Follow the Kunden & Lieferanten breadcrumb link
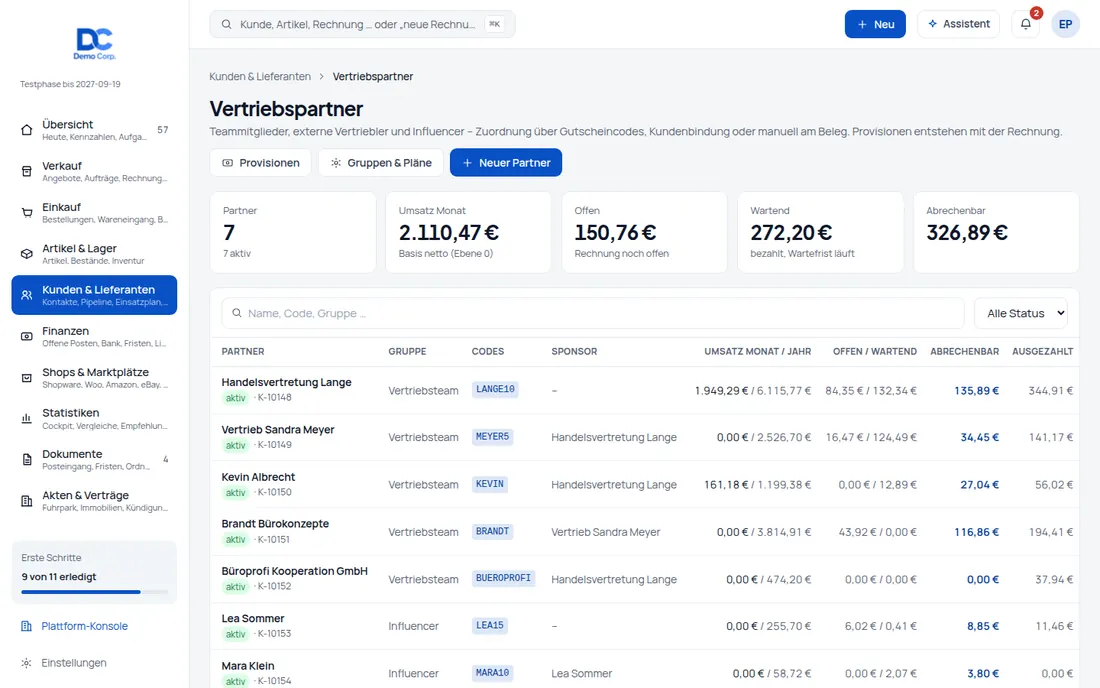Image resolution: width=1100 pixels, height=688 pixels. (x=260, y=76)
